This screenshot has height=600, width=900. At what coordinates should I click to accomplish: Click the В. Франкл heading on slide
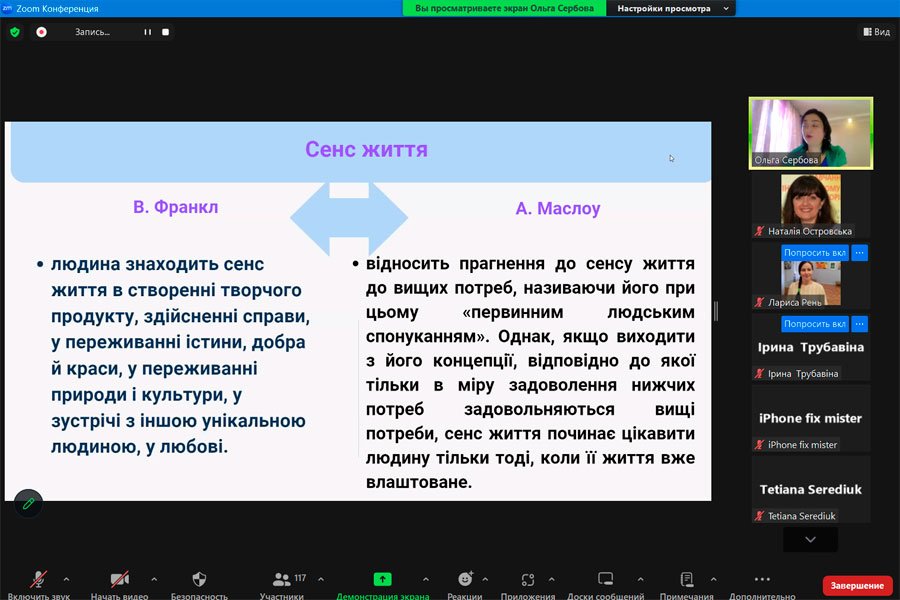[x=176, y=207]
